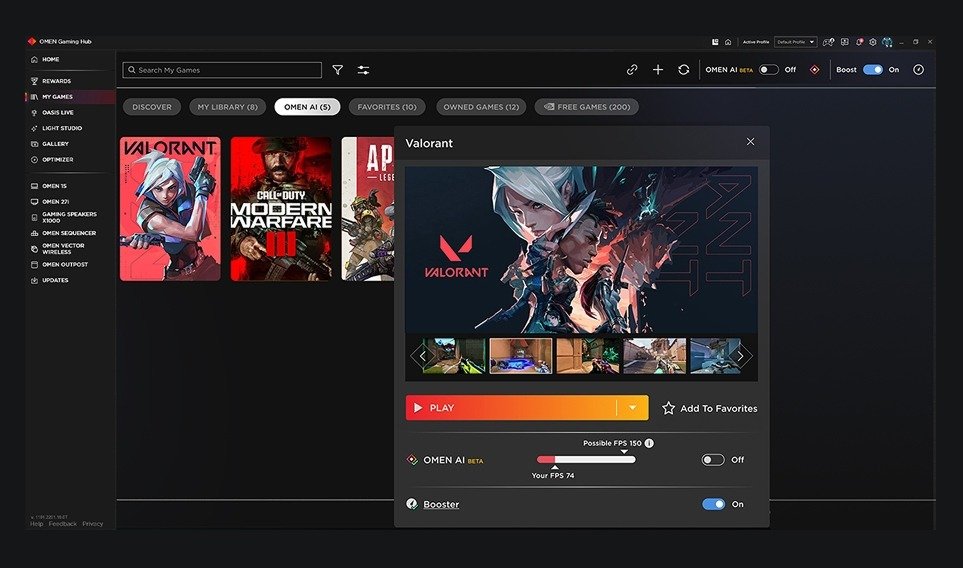Viewport: 963px width, 568px height.
Task: Click the user avatar icon in title bar
Action: (x=887, y=42)
